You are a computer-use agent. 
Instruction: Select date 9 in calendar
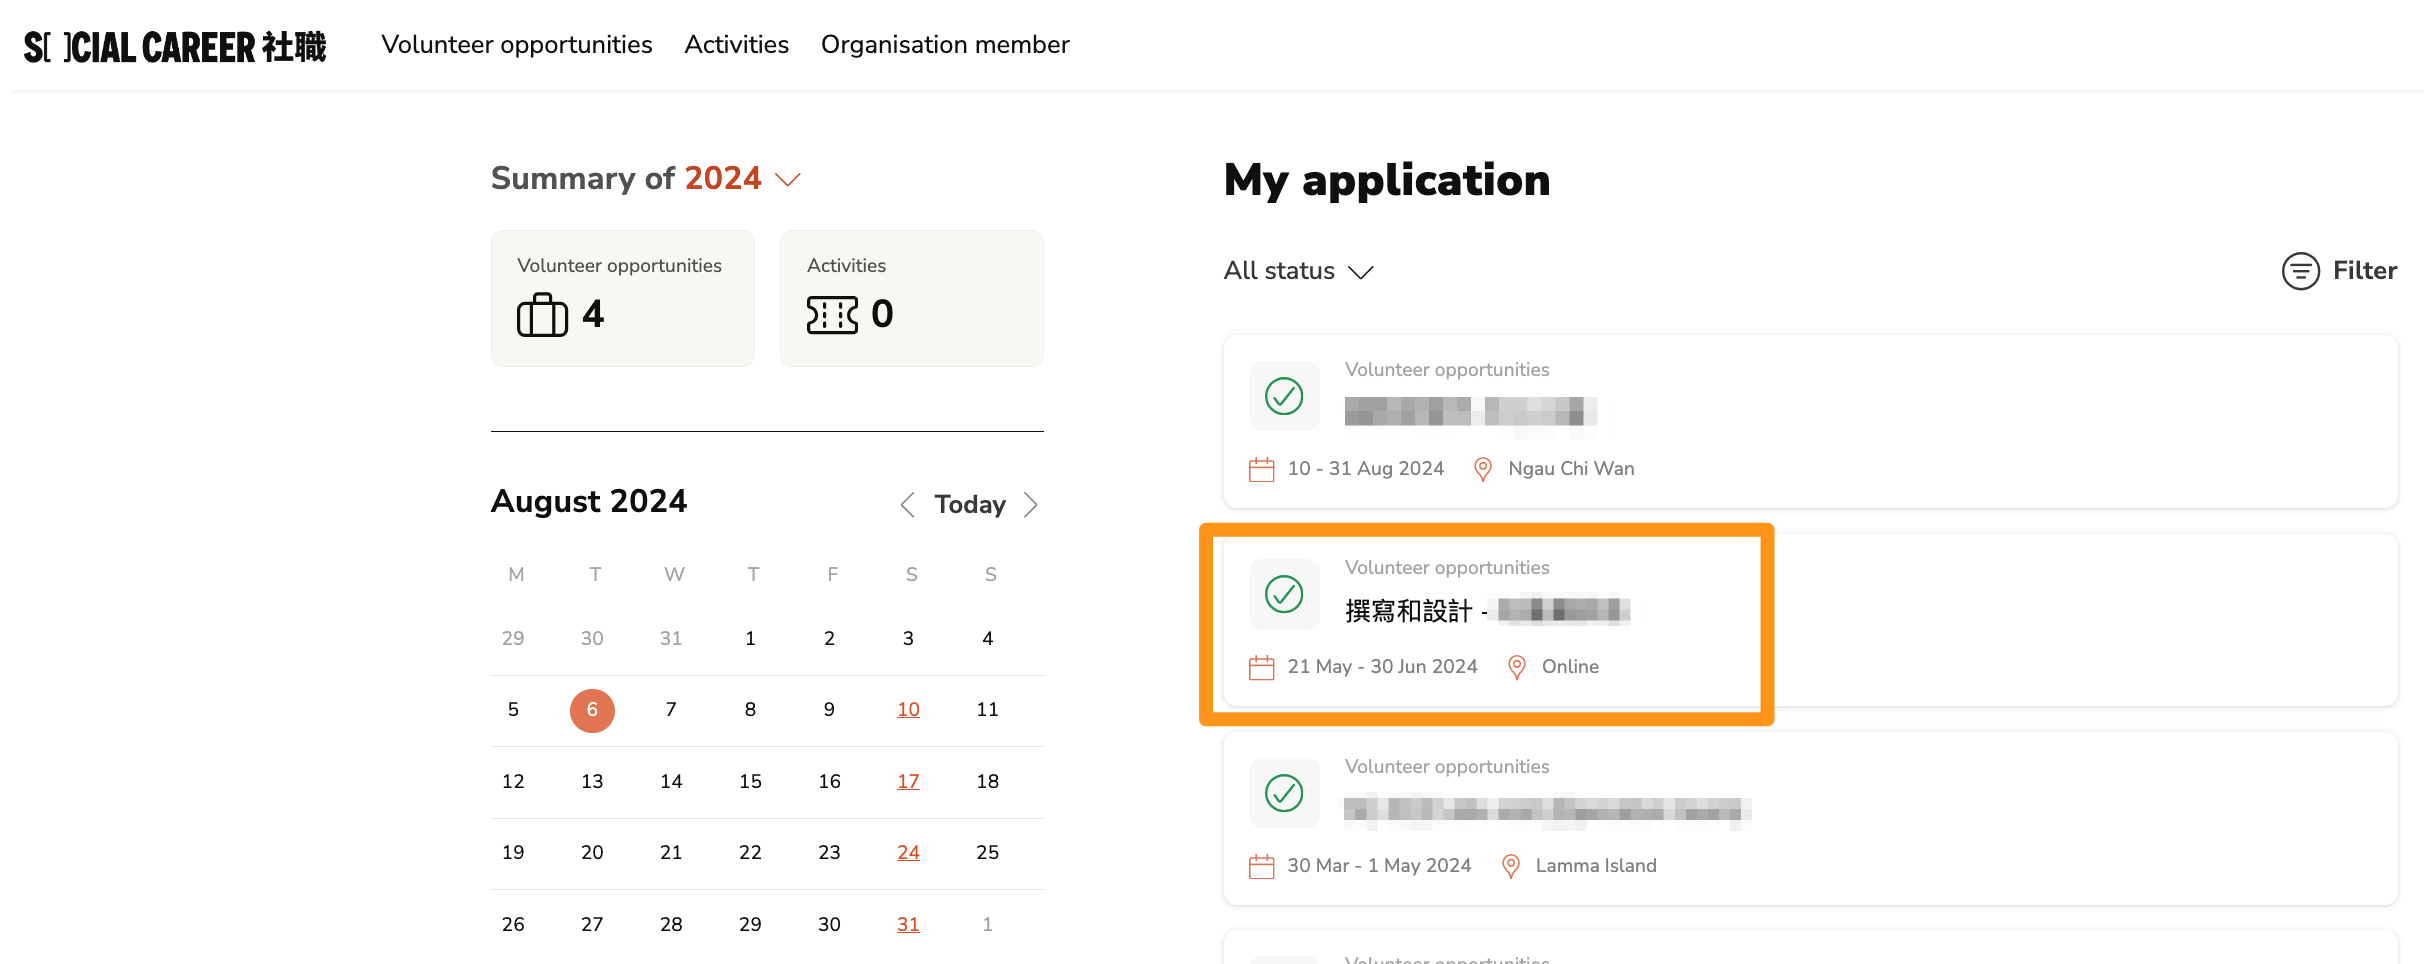(829, 710)
